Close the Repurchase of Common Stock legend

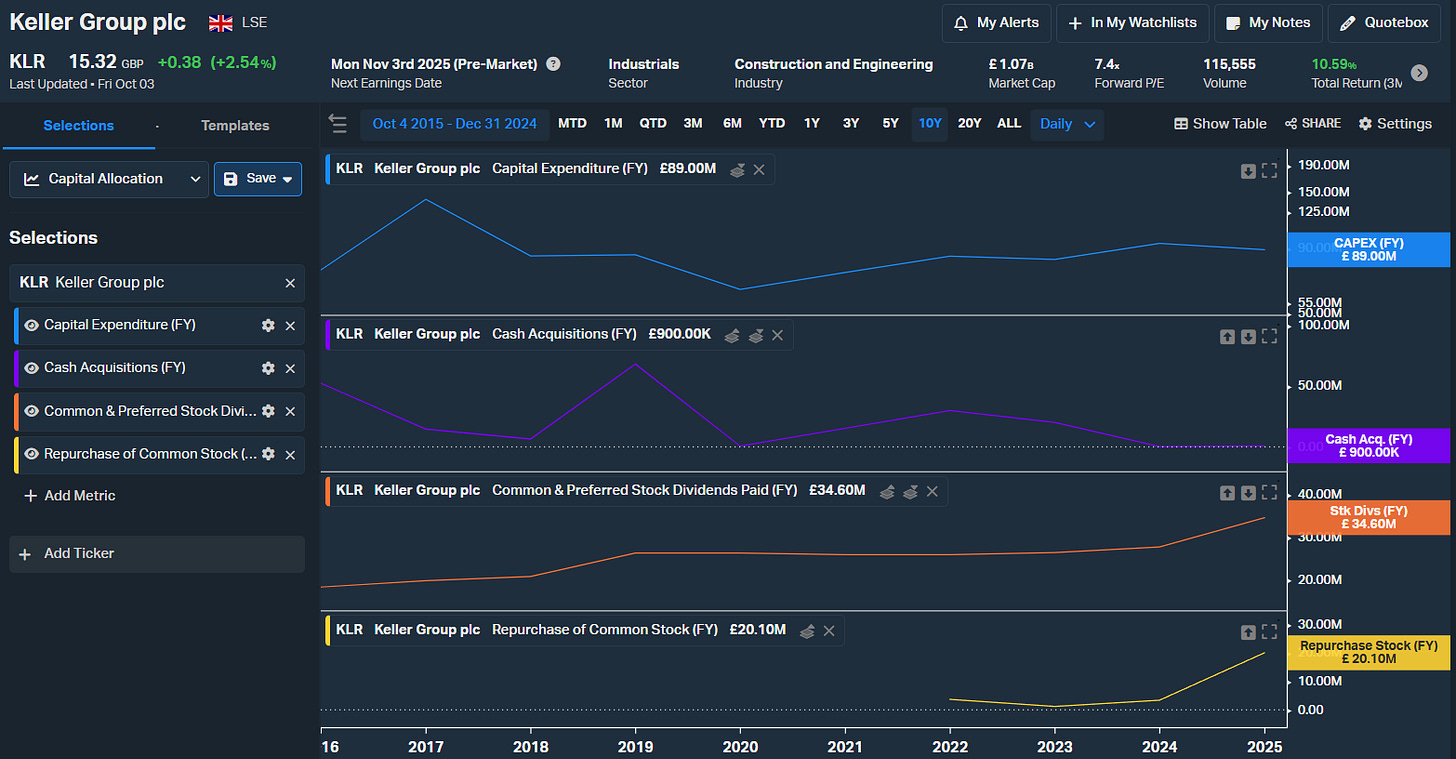click(x=829, y=631)
